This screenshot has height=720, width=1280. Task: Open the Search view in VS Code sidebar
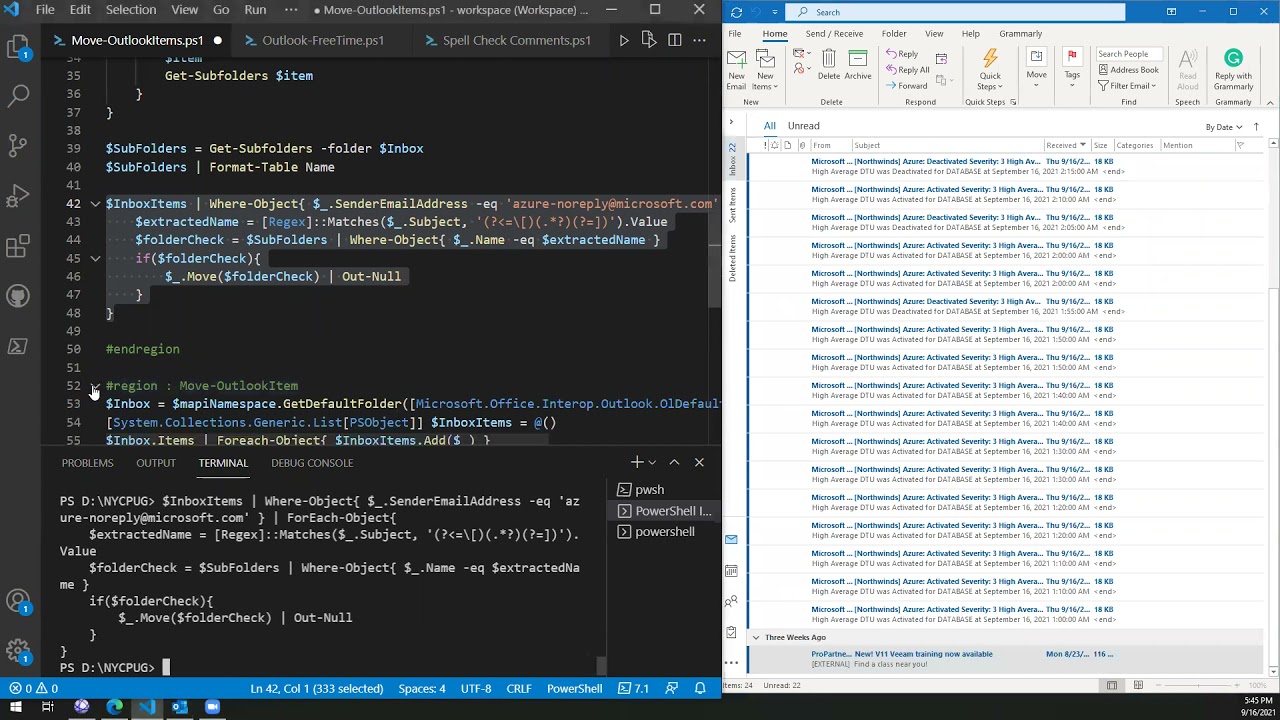click(x=18, y=96)
